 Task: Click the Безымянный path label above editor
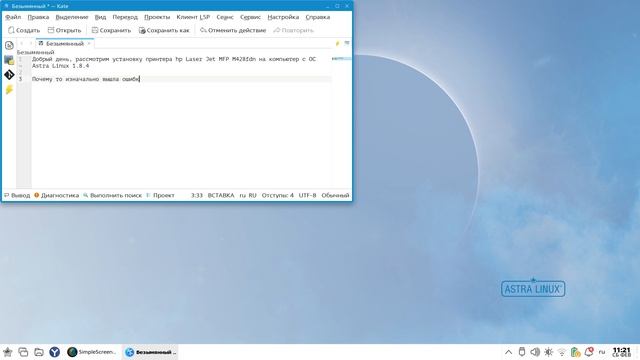[35, 52]
